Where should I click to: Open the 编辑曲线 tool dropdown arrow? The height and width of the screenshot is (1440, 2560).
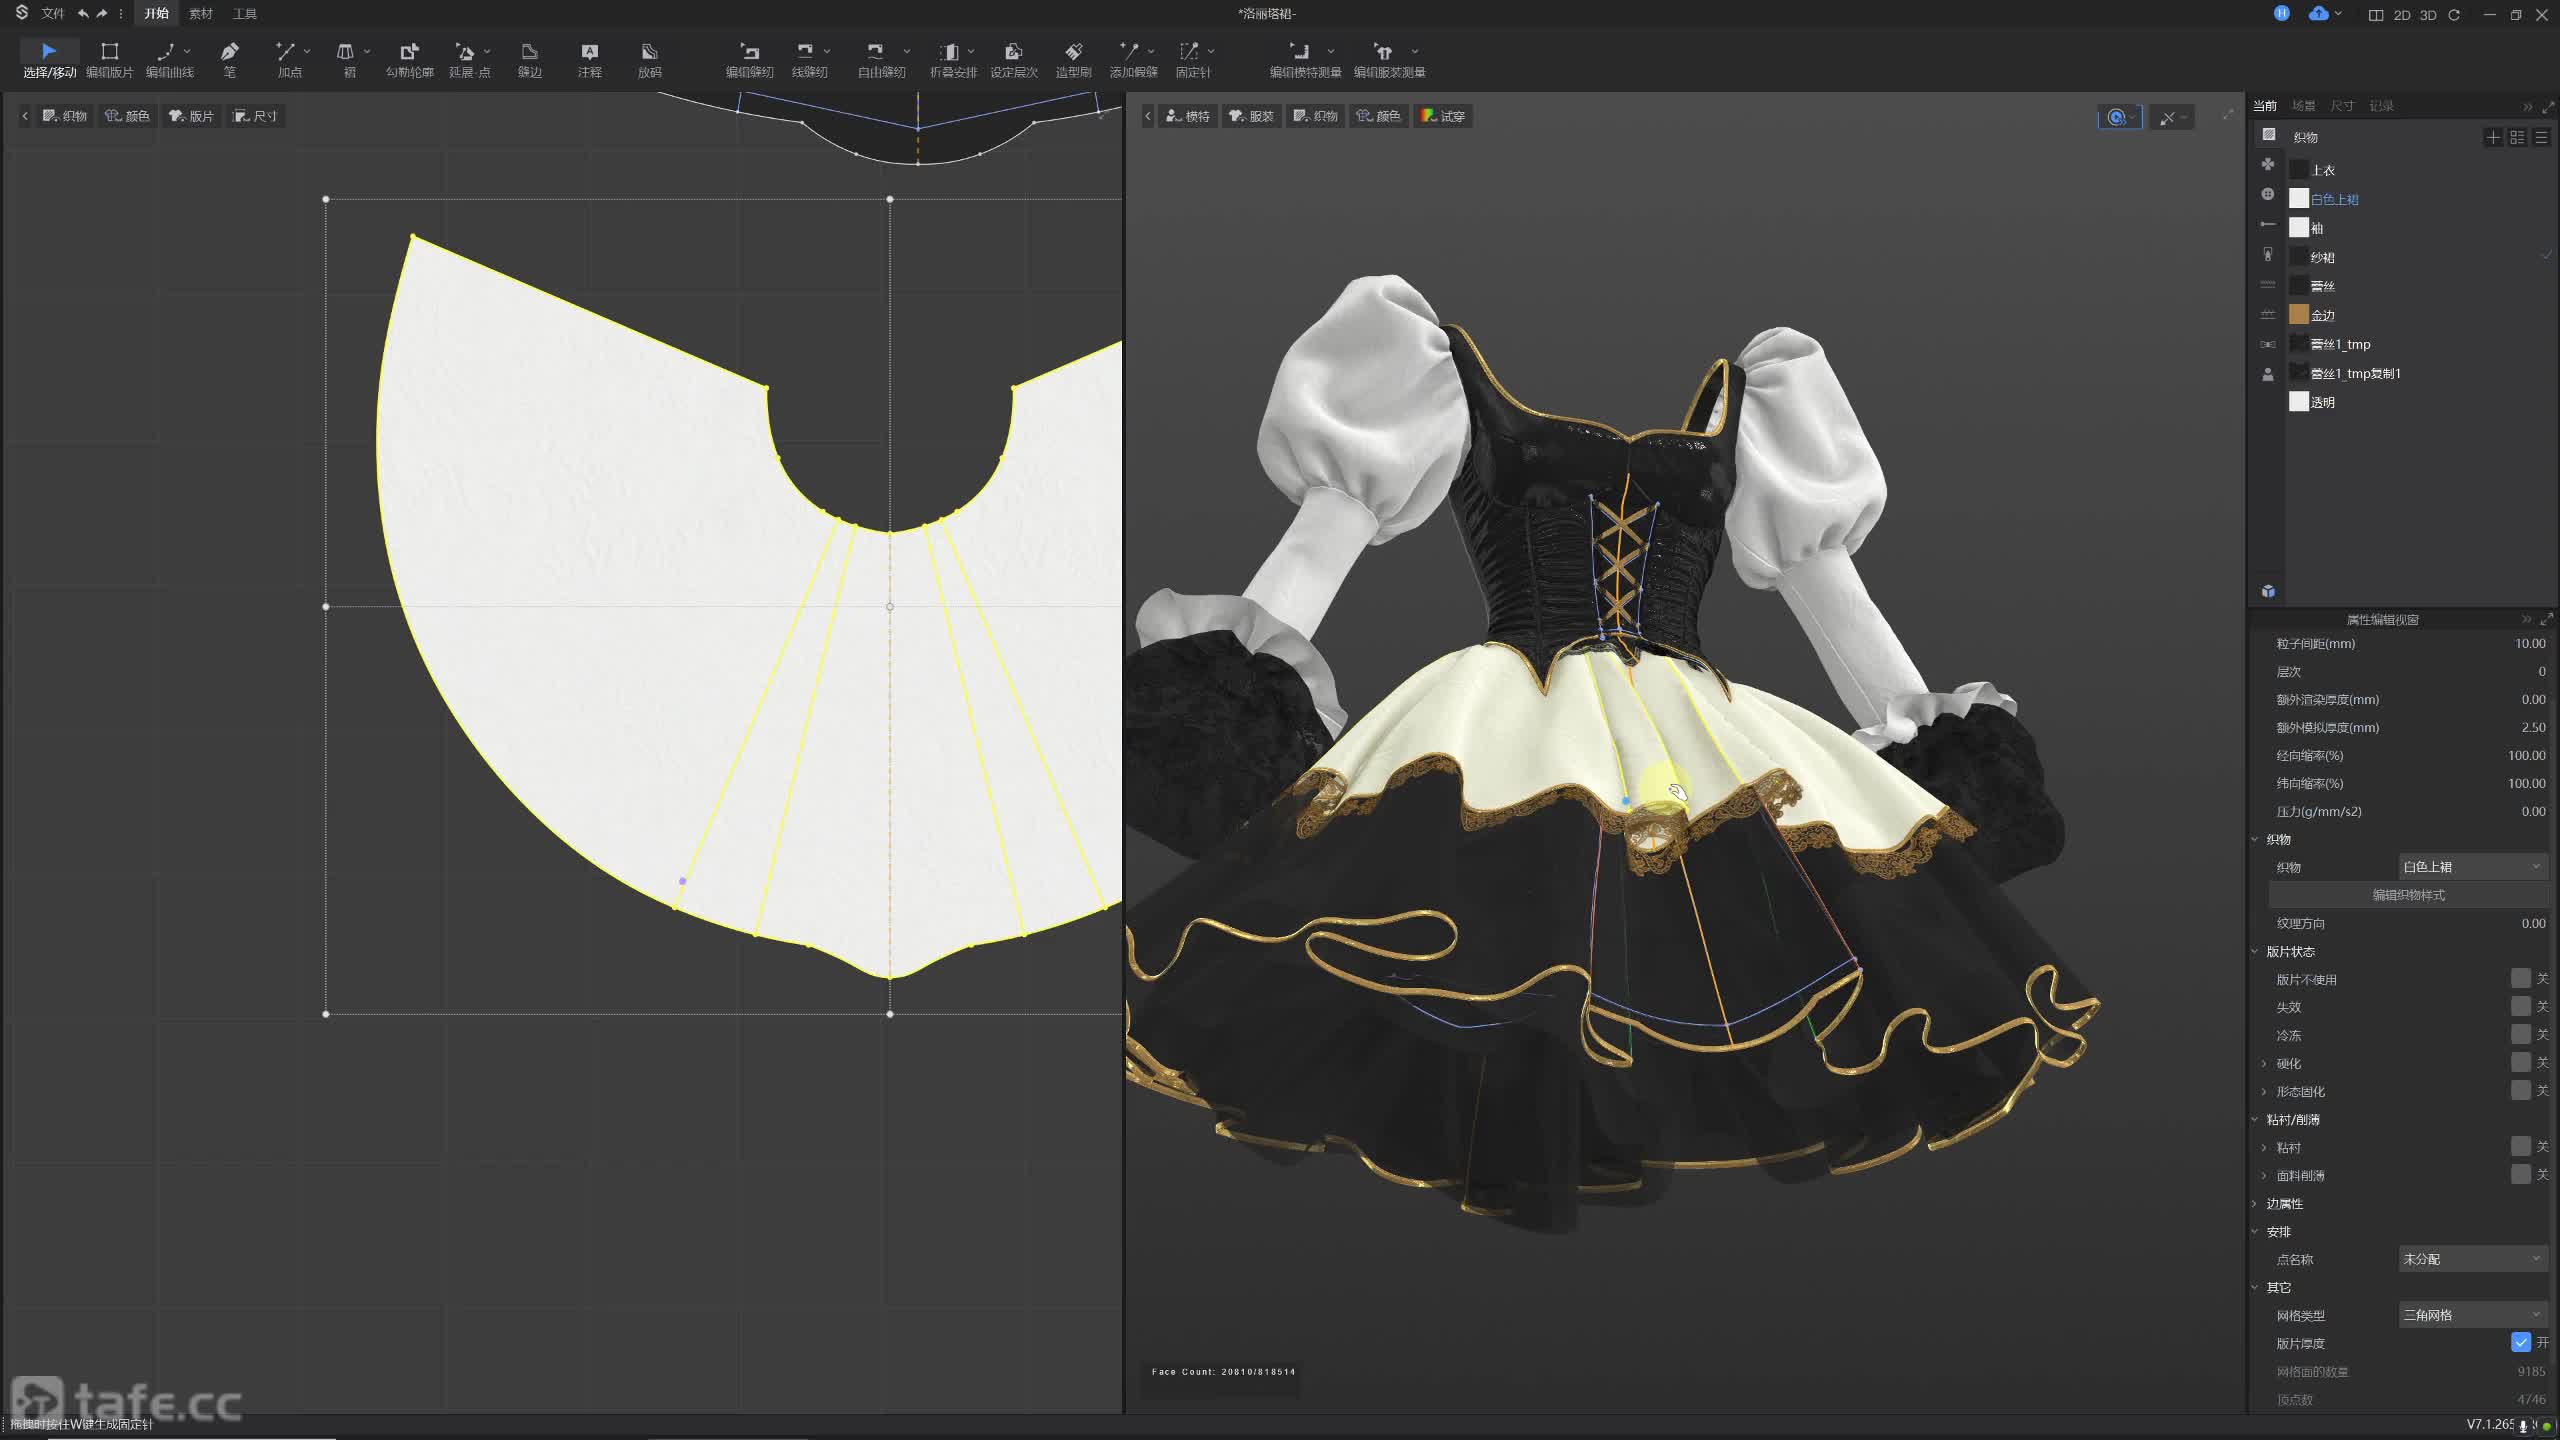(x=187, y=51)
